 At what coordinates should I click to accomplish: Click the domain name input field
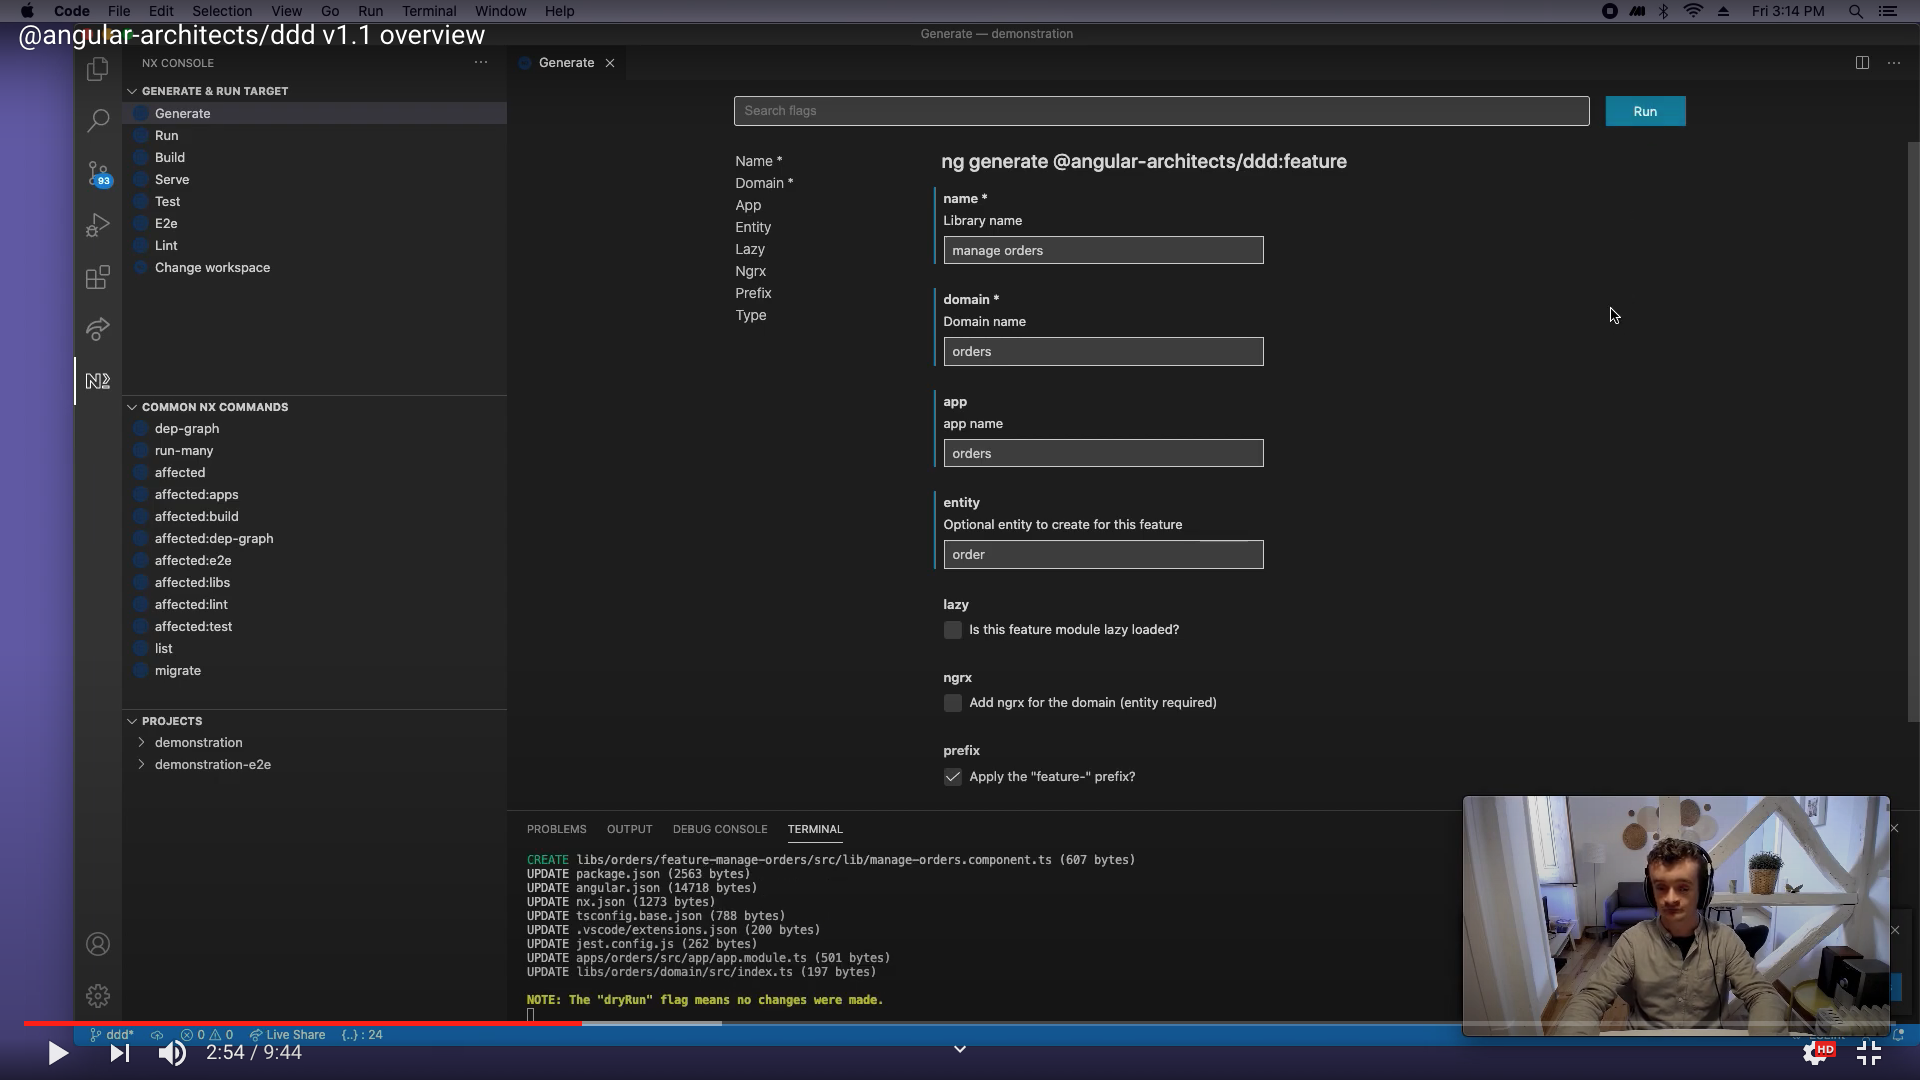coord(1102,351)
